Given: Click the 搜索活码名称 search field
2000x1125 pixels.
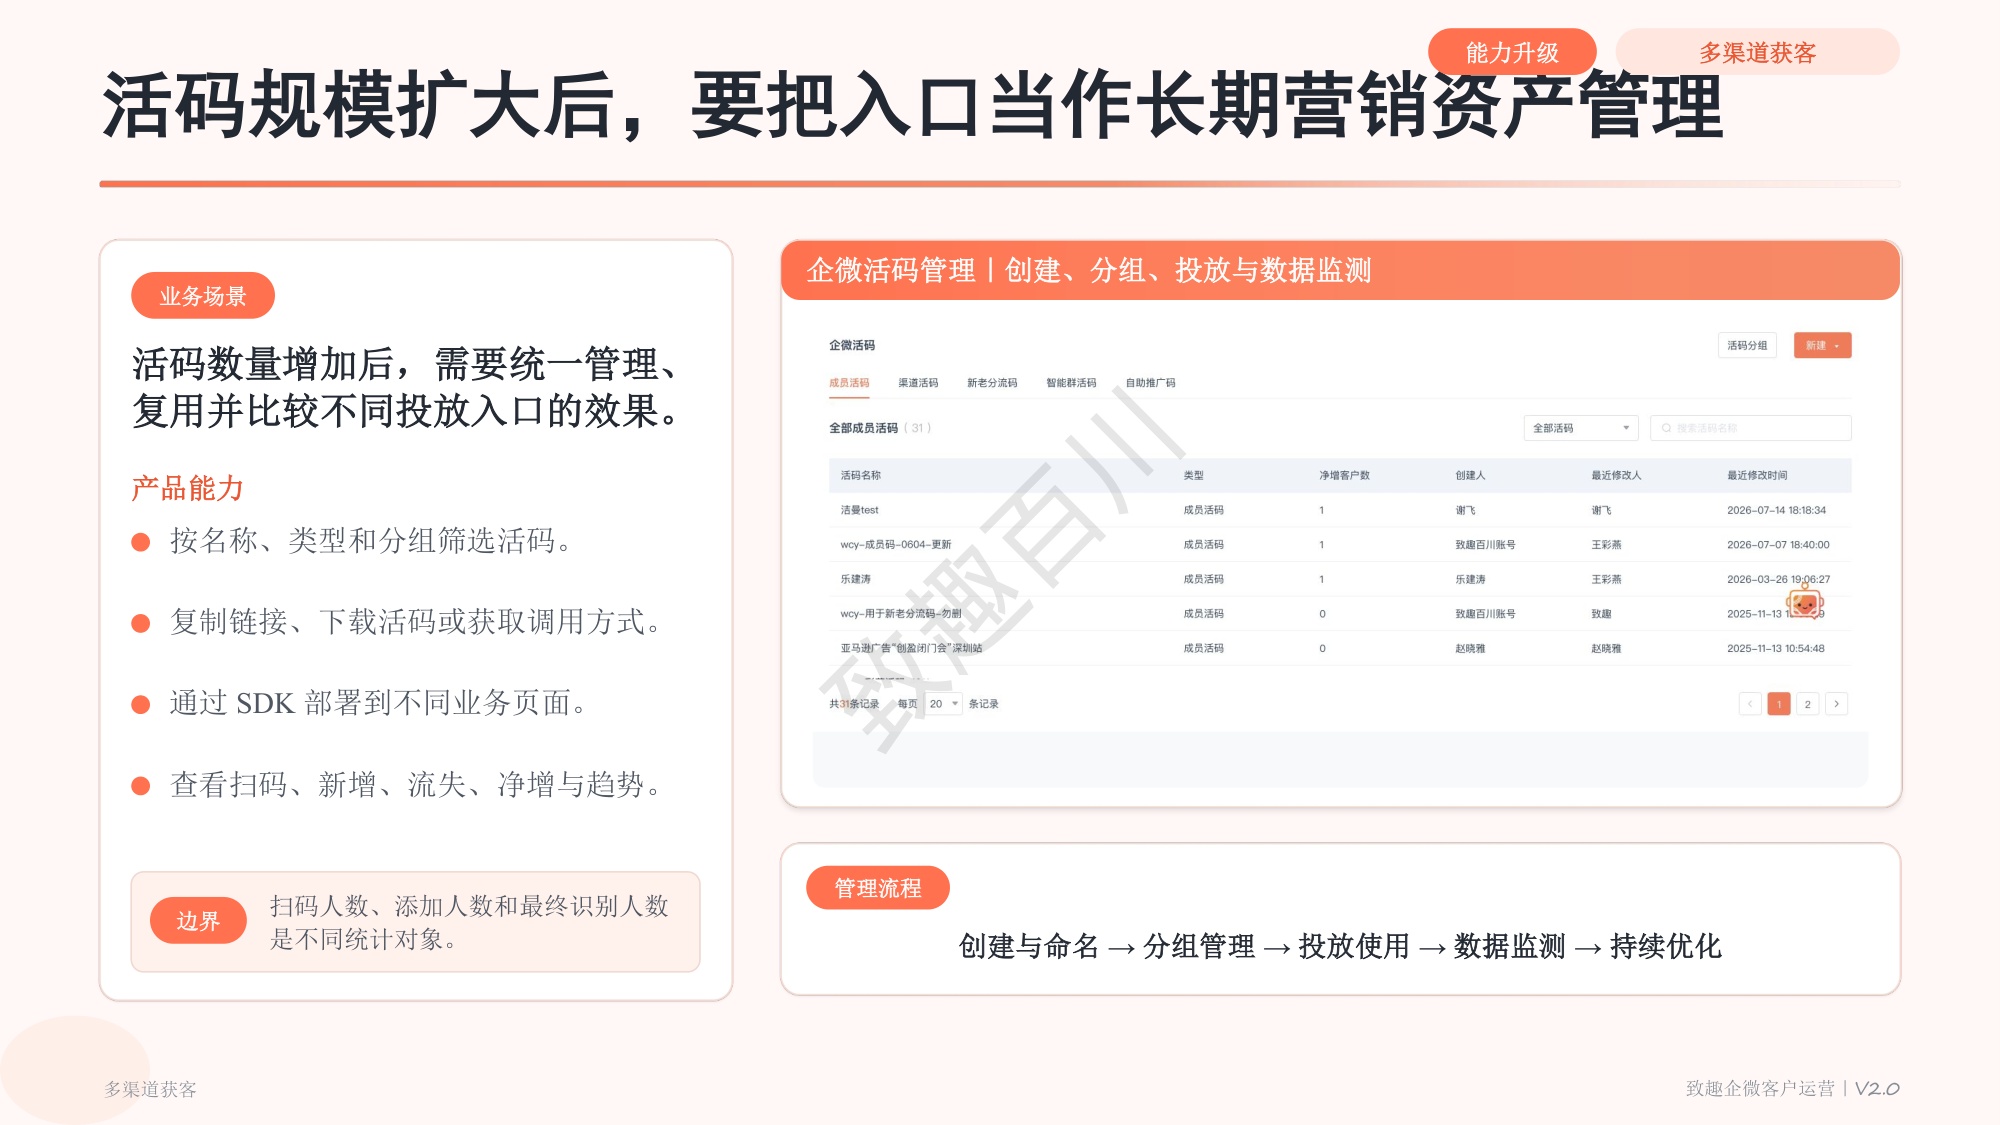Looking at the screenshot, I should point(1751,428).
